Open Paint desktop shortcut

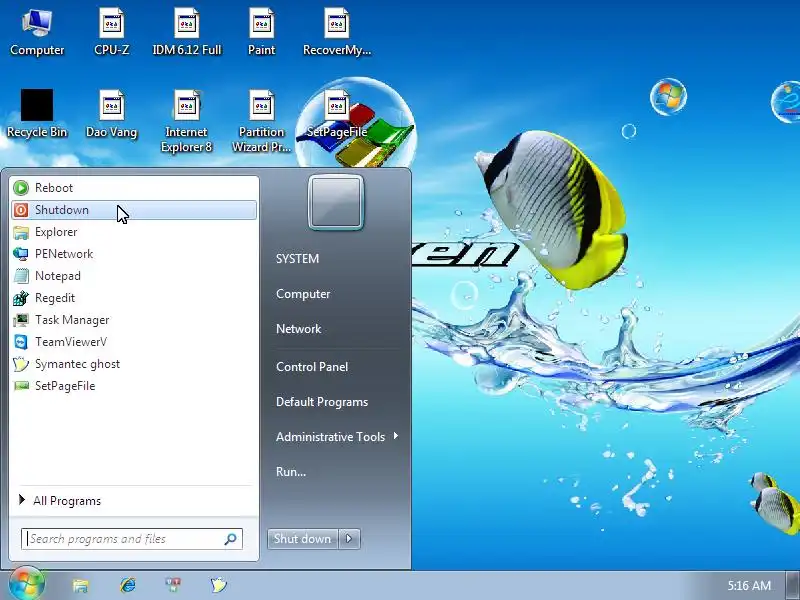(x=261, y=32)
